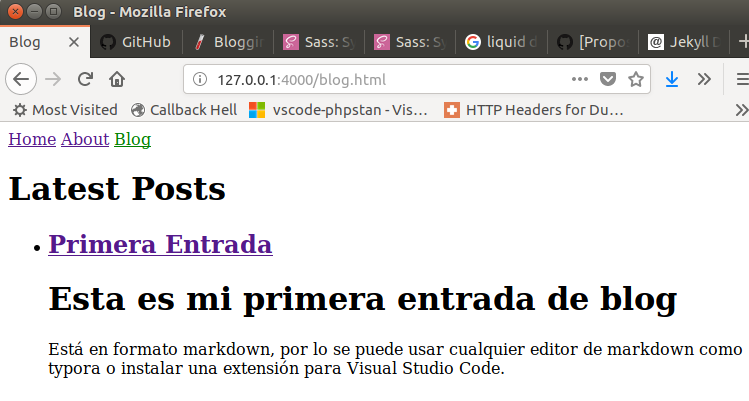Screen dimensions: 749x401
Task: Open the vscode-phpstan bookmark
Action: tap(338, 110)
